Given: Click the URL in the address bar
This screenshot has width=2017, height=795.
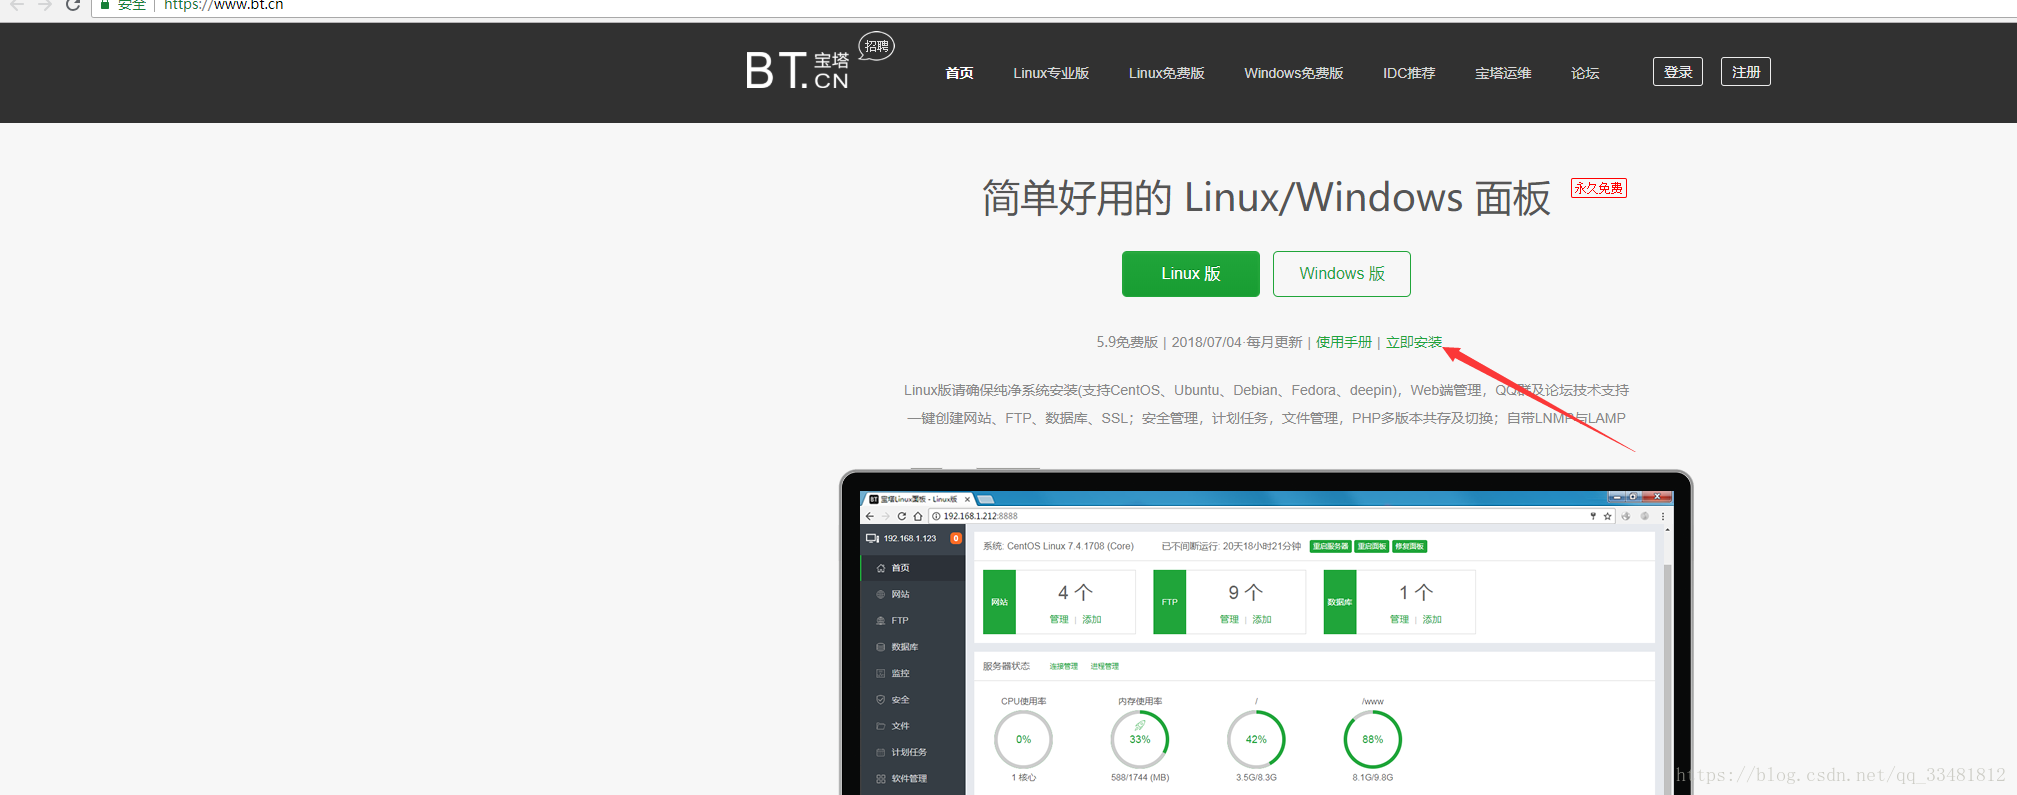Looking at the screenshot, I should pyautogui.click(x=223, y=5).
